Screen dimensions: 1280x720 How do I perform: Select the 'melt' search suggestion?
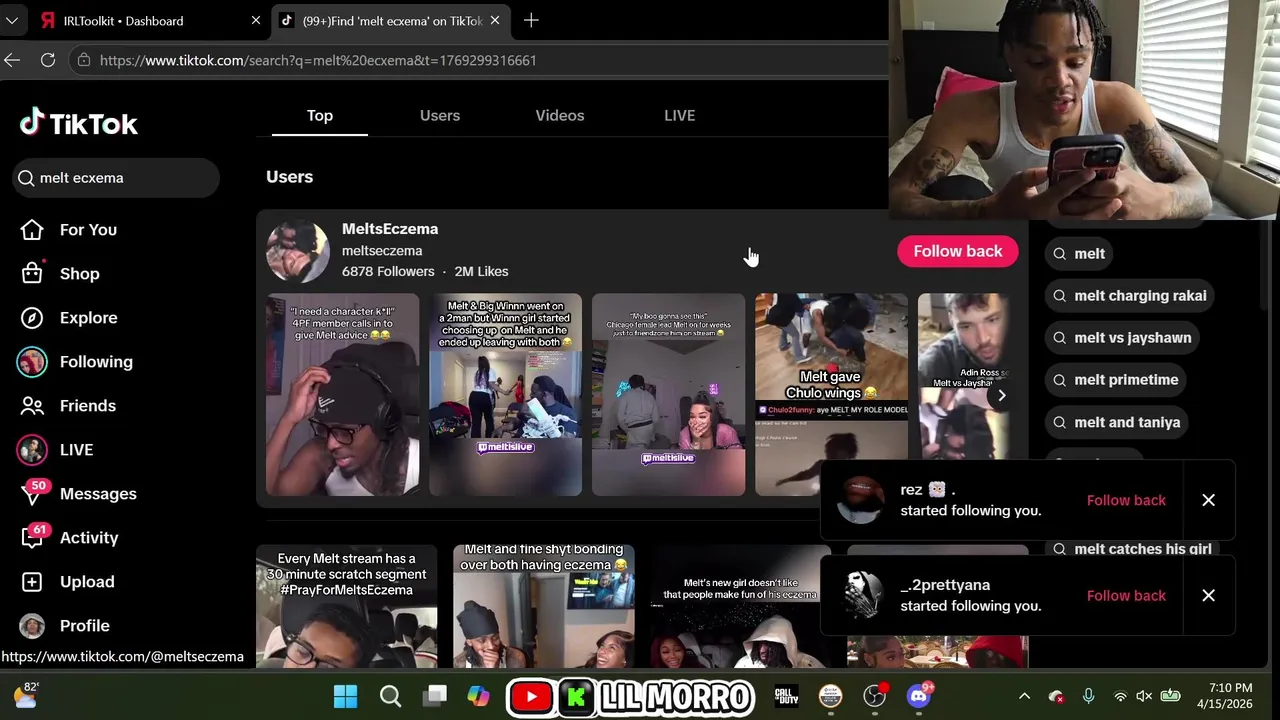coord(1080,253)
